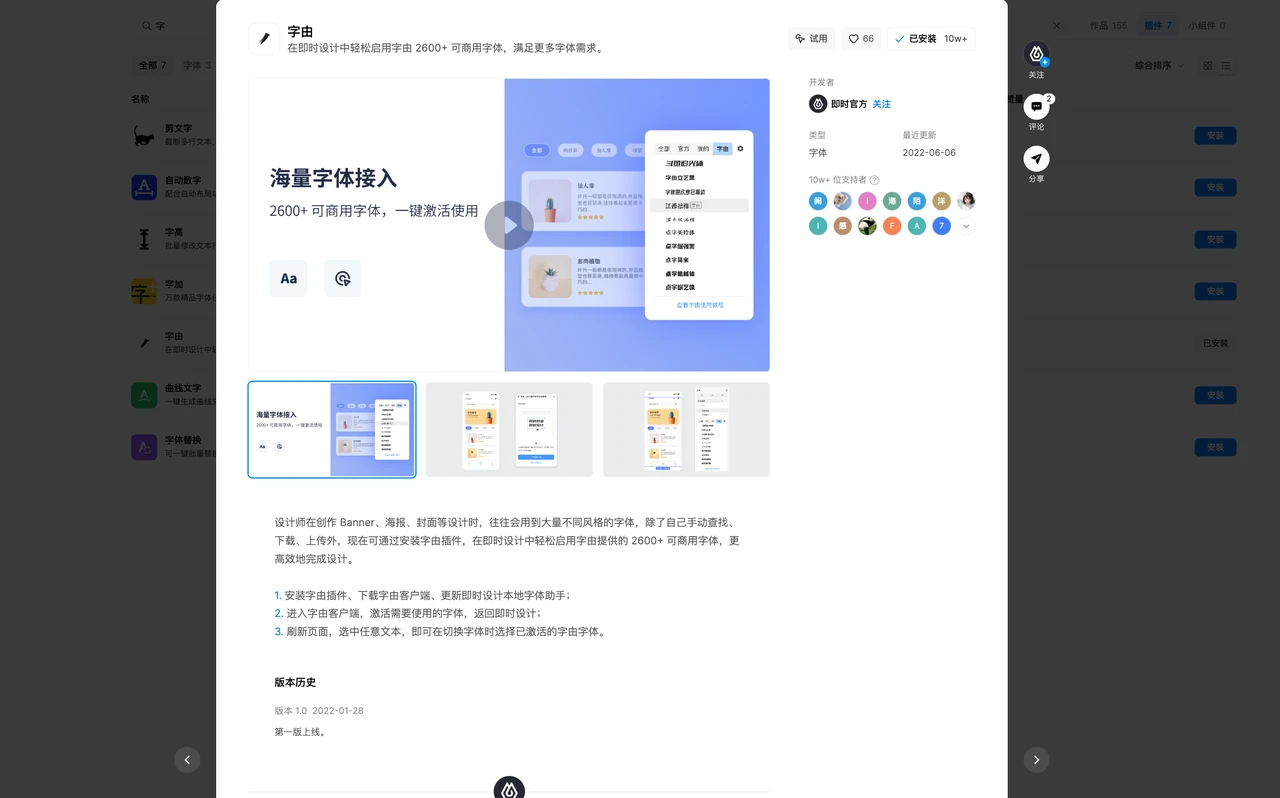Select the second preview thumbnail
The image size is (1280, 798).
pos(509,429)
